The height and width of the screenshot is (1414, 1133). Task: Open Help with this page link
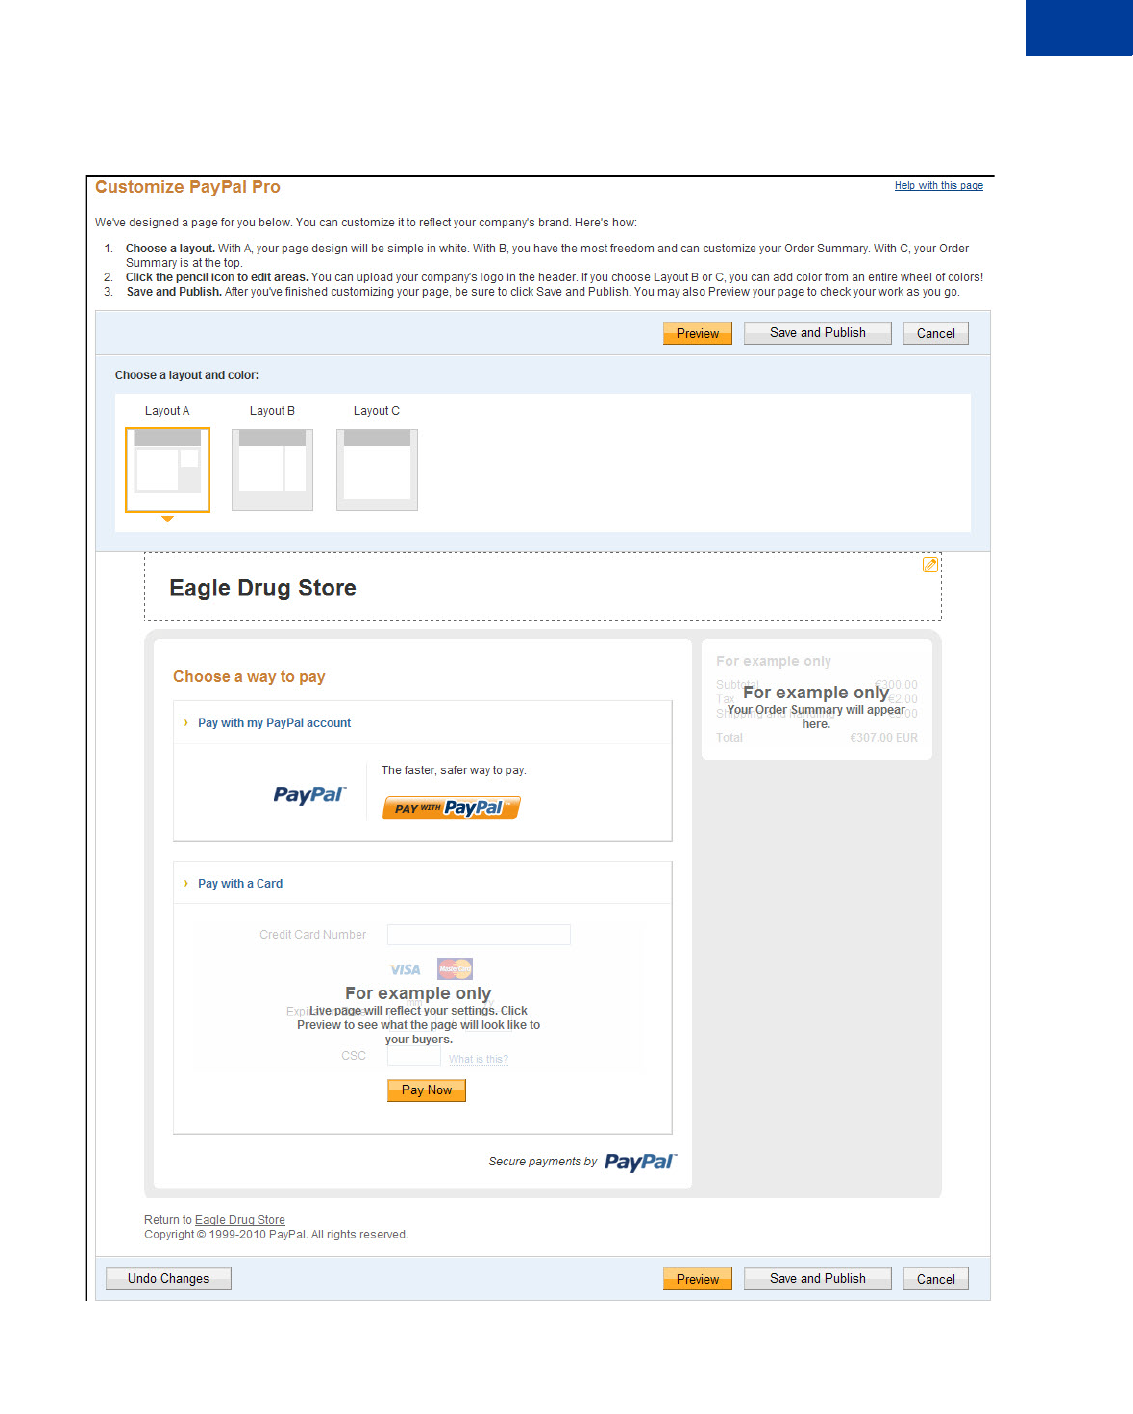(938, 186)
